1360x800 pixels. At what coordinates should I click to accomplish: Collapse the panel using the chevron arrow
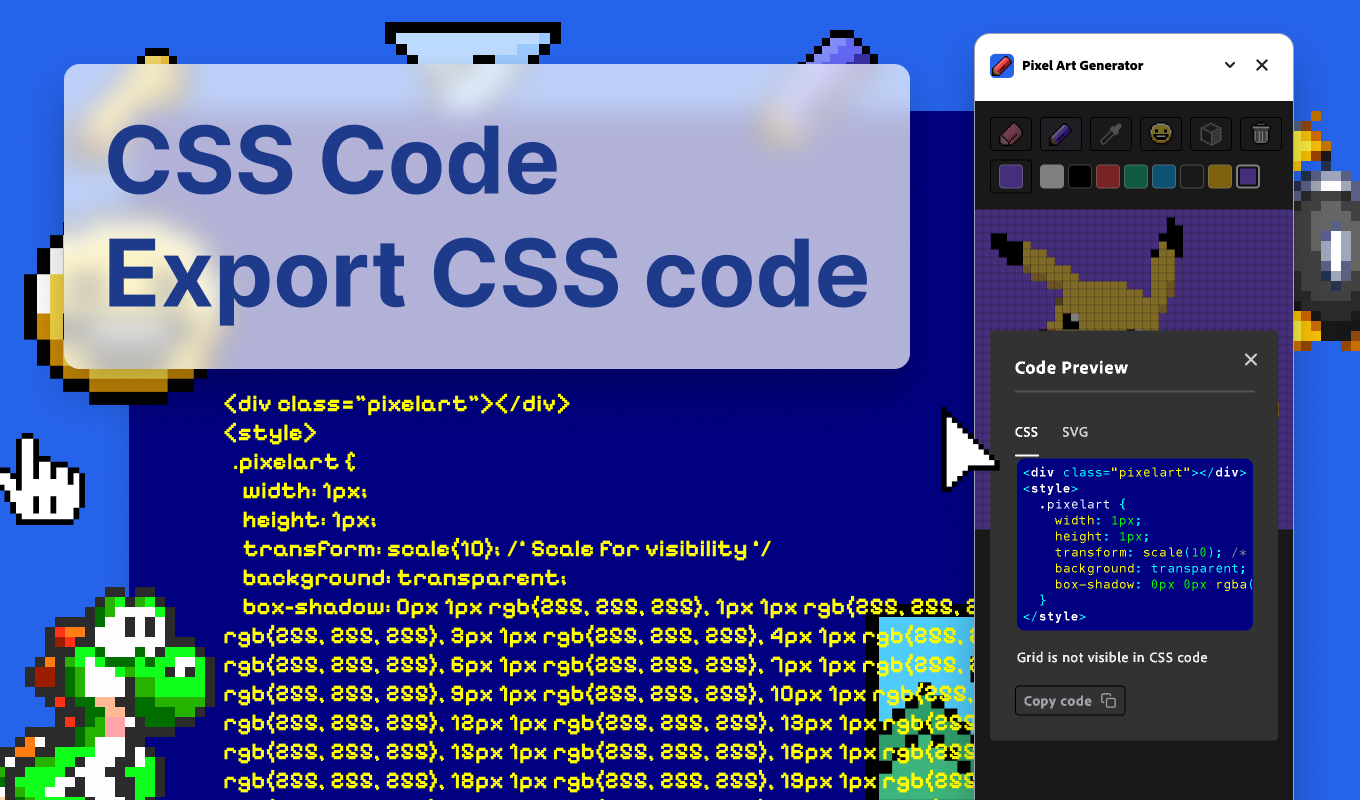(1230, 66)
